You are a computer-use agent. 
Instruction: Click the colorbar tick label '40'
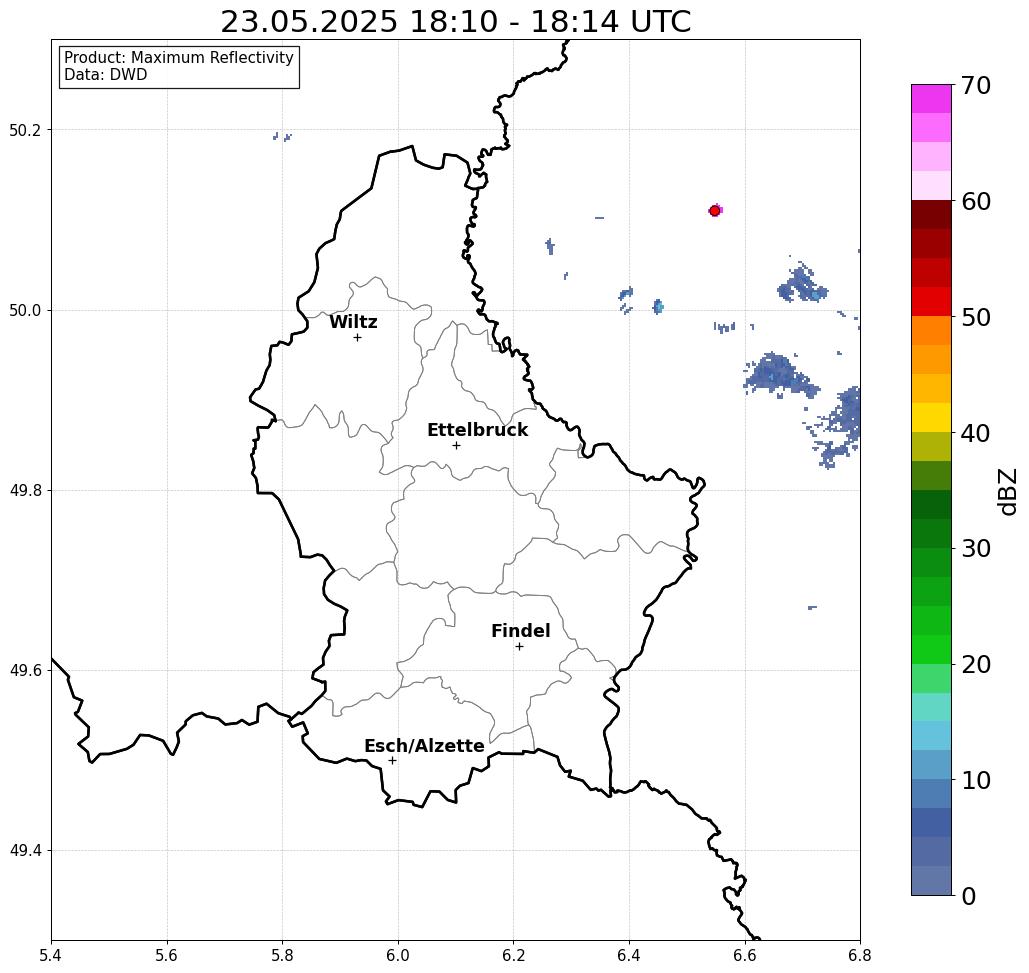click(x=976, y=433)
